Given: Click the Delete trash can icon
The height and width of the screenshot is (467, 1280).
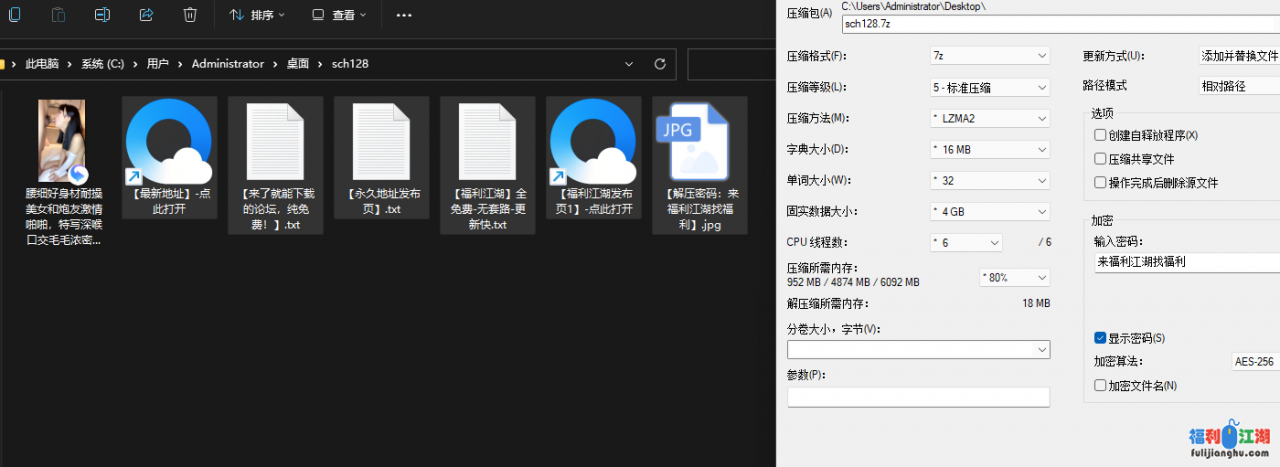Looking at the screenshot, I should click(190, 15).
